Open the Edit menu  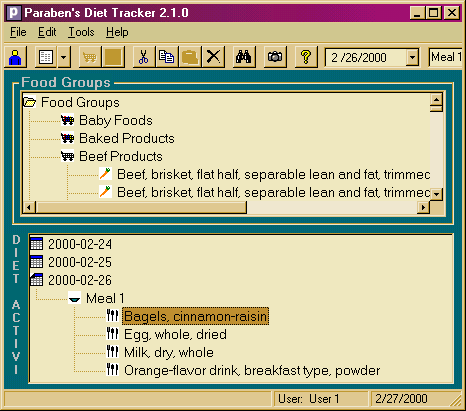pos(47,32)
